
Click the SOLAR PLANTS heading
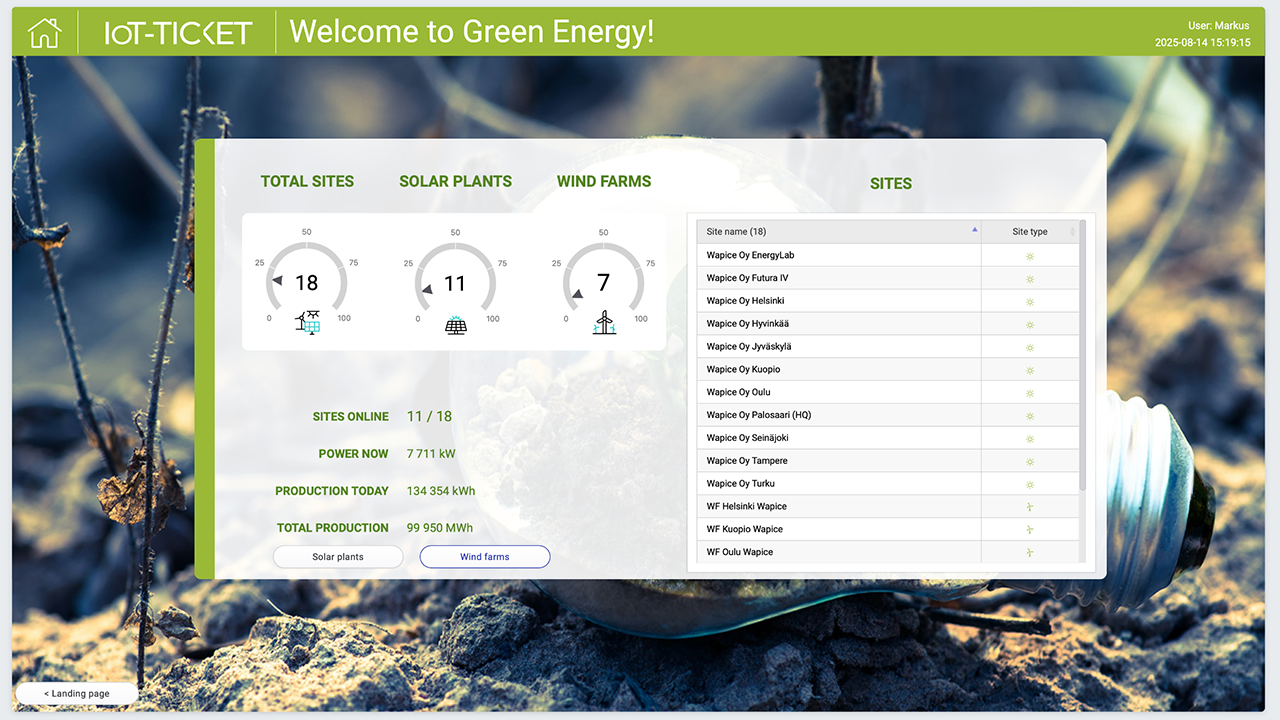point(455,182)
